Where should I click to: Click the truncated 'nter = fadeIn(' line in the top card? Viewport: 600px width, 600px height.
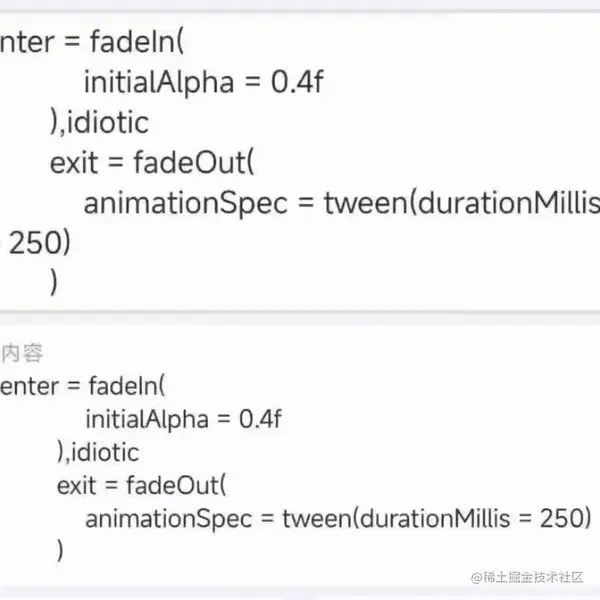tap(94, 43)
